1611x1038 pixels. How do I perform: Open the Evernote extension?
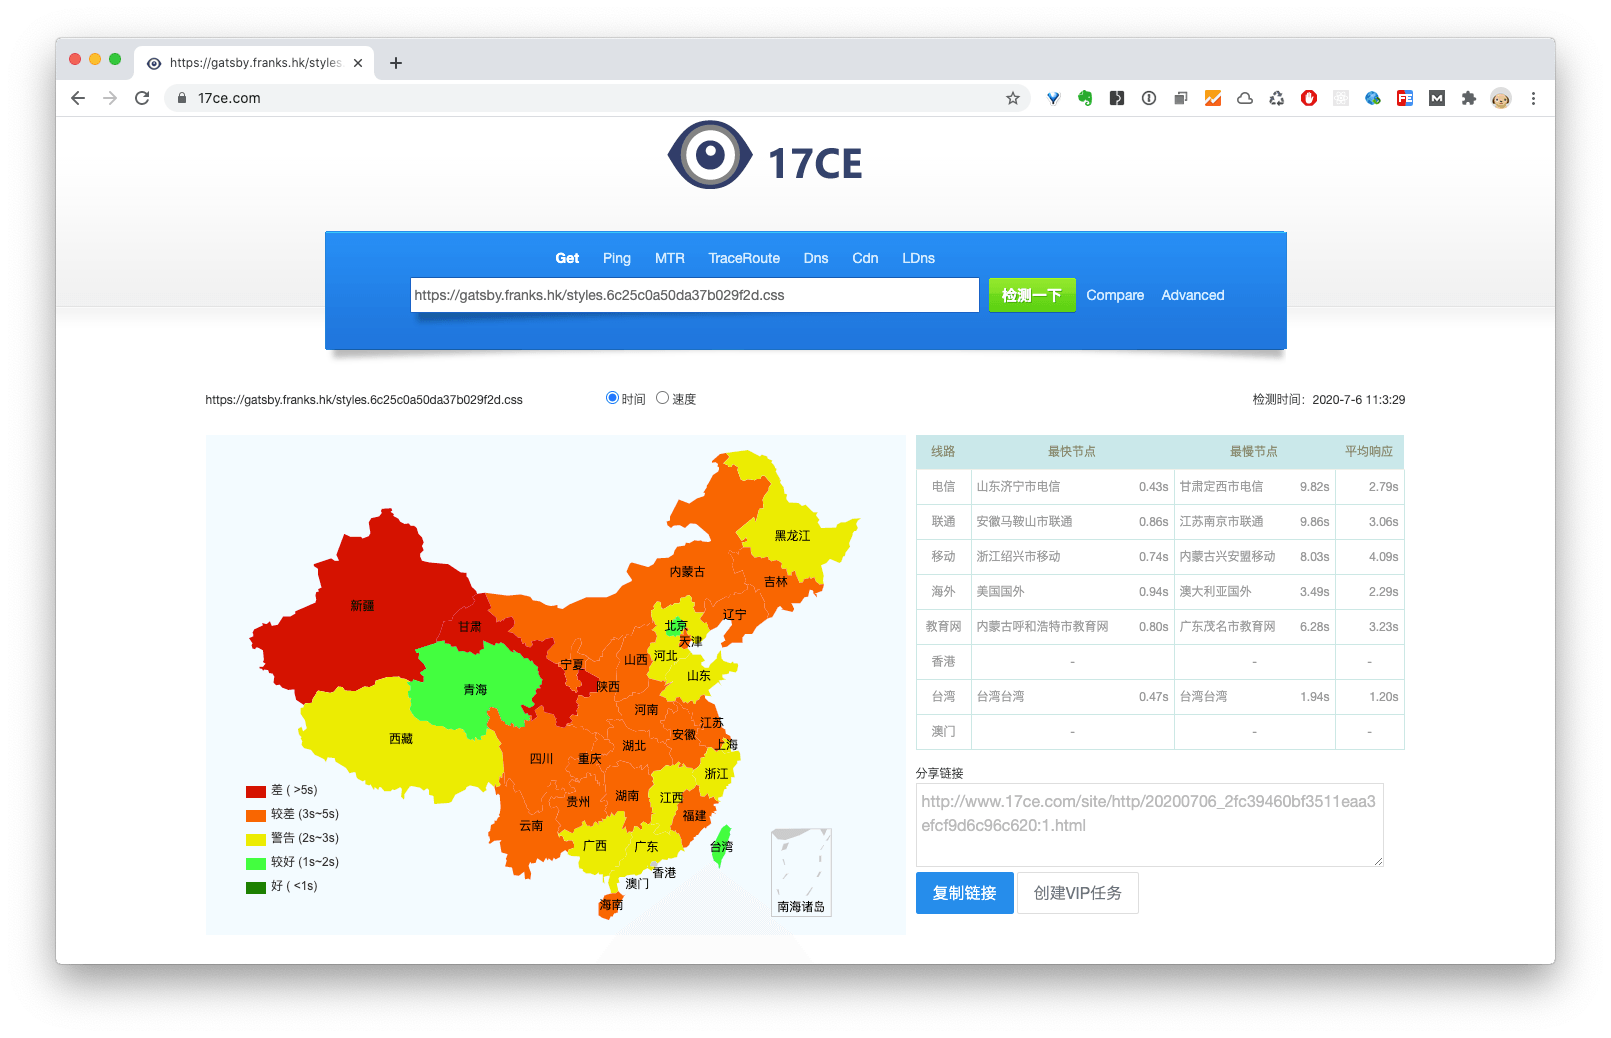pyautogui.click(x=1084, y=98)
